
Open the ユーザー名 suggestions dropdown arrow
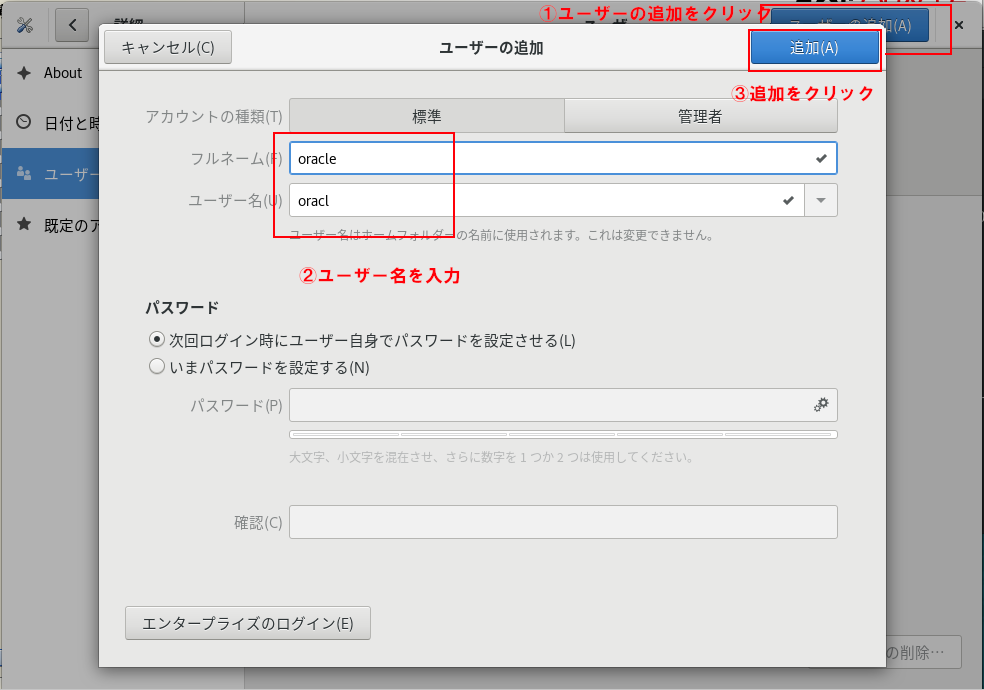821,200
